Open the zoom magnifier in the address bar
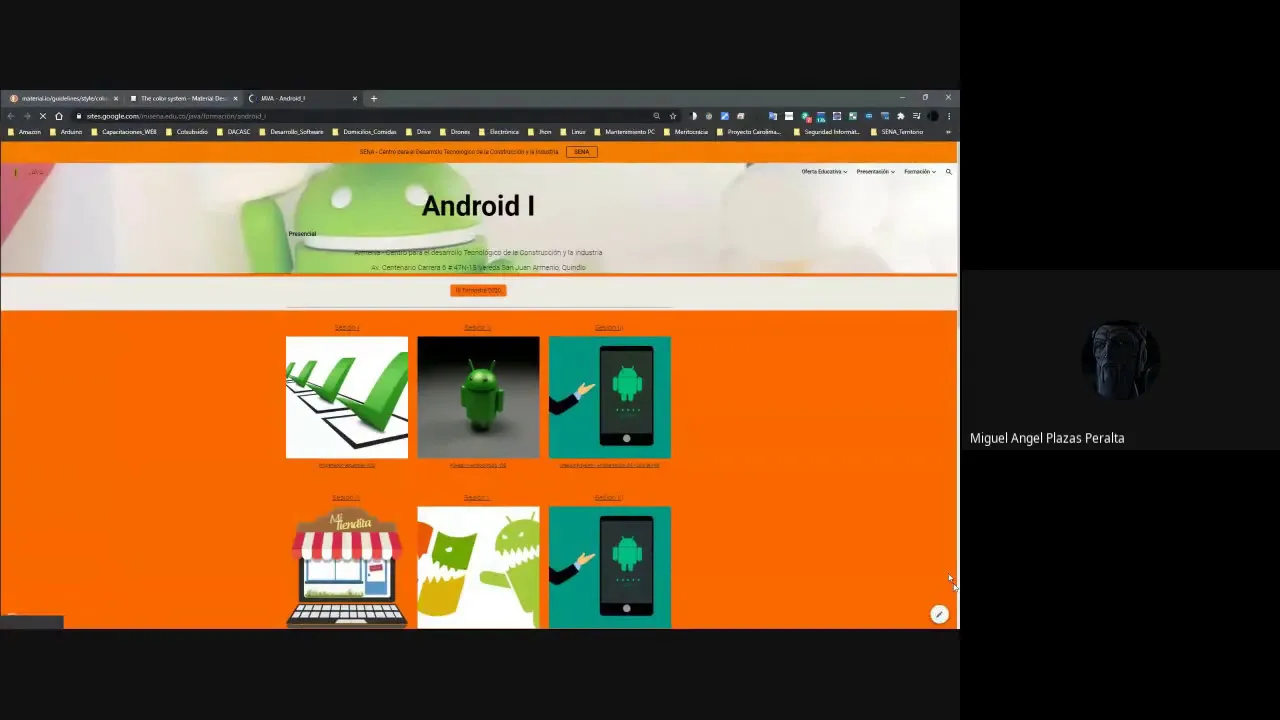 pyautogui.click(x=656, y=116)
